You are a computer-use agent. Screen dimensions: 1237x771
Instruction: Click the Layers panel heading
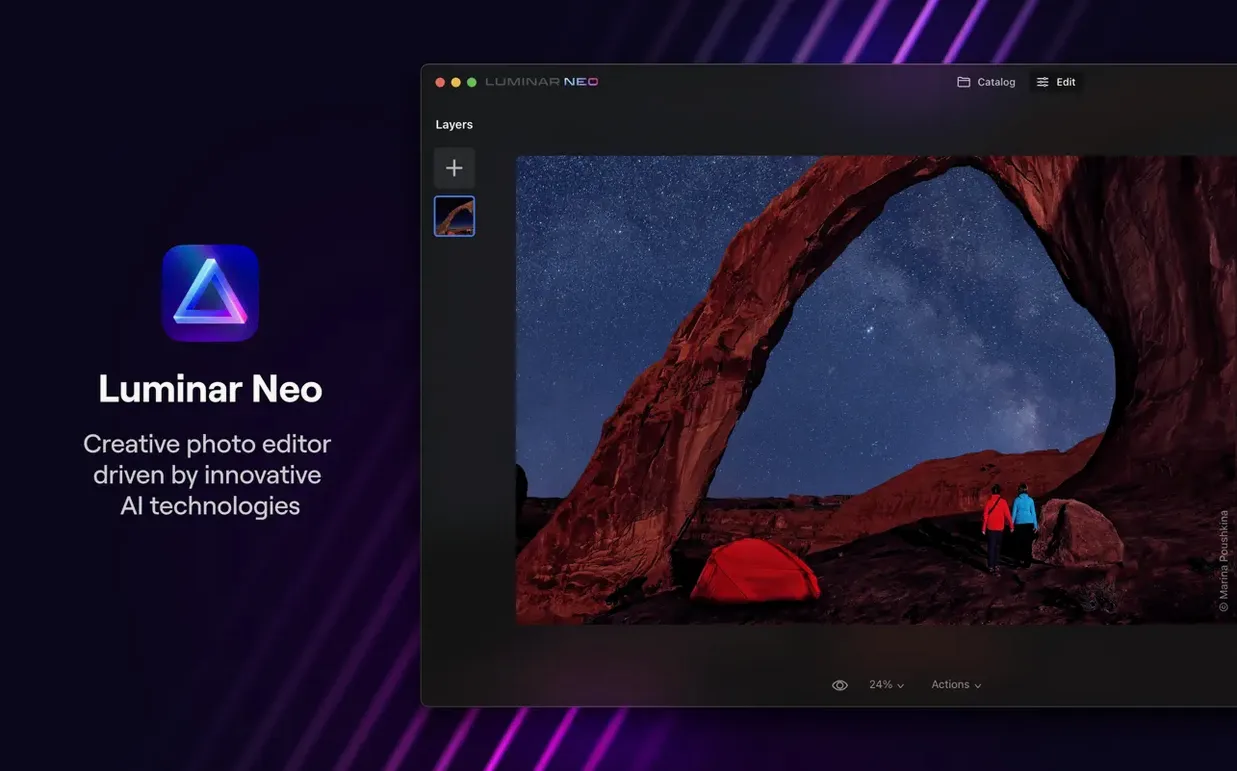point(454,125)
